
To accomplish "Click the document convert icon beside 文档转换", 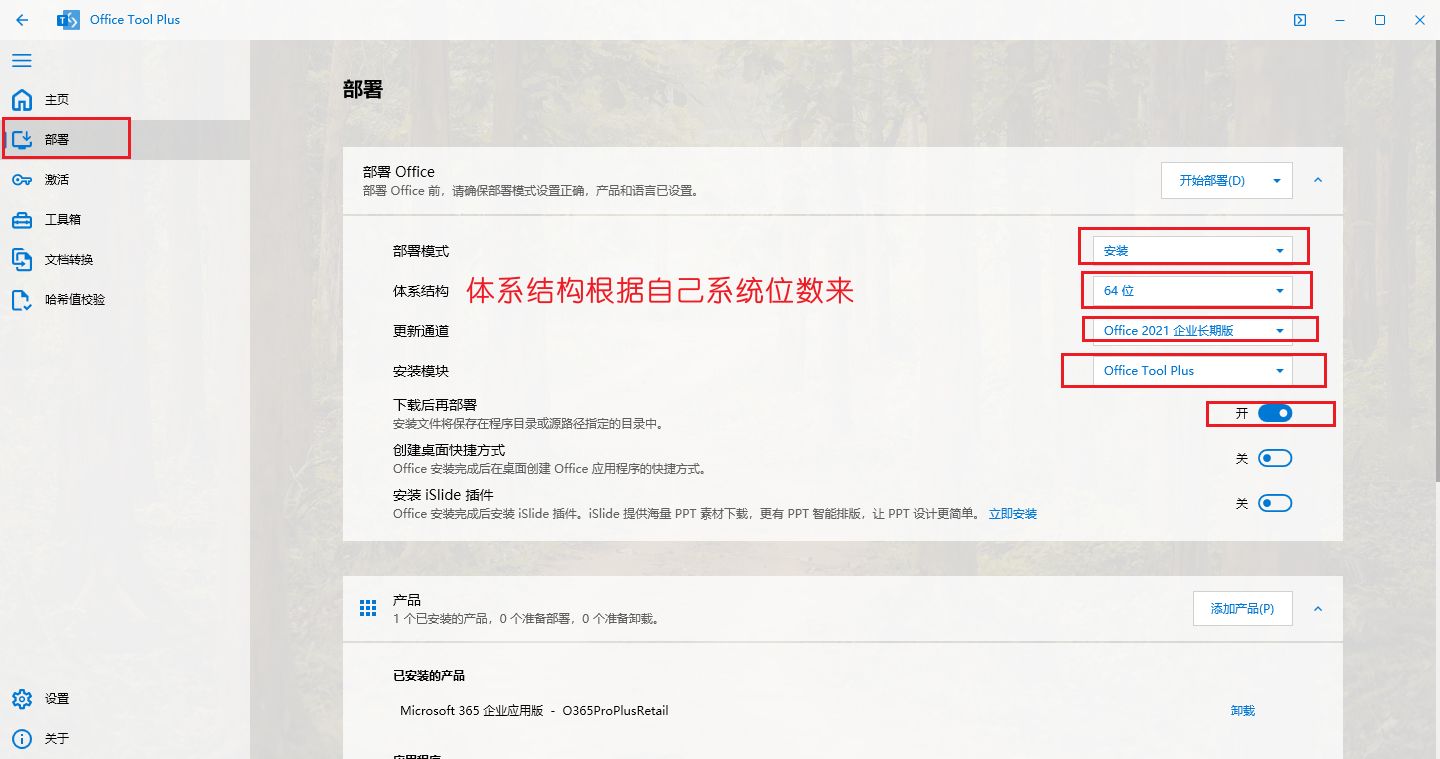I will [x=22, y=260].
